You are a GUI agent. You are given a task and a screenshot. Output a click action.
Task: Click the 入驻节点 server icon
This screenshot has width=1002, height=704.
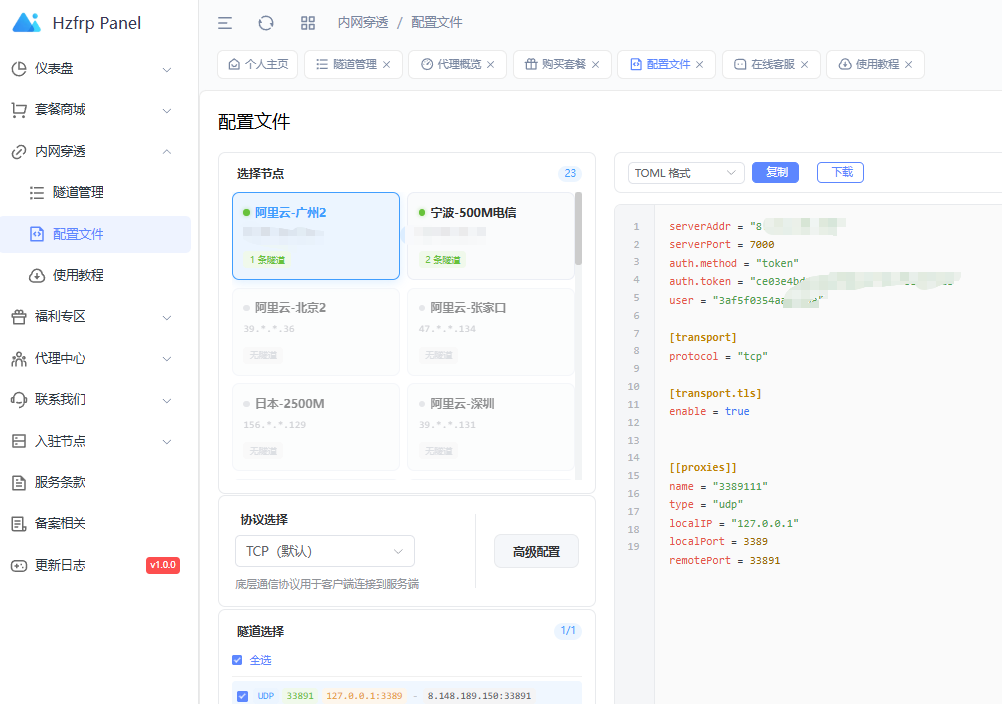coord(19,441)
